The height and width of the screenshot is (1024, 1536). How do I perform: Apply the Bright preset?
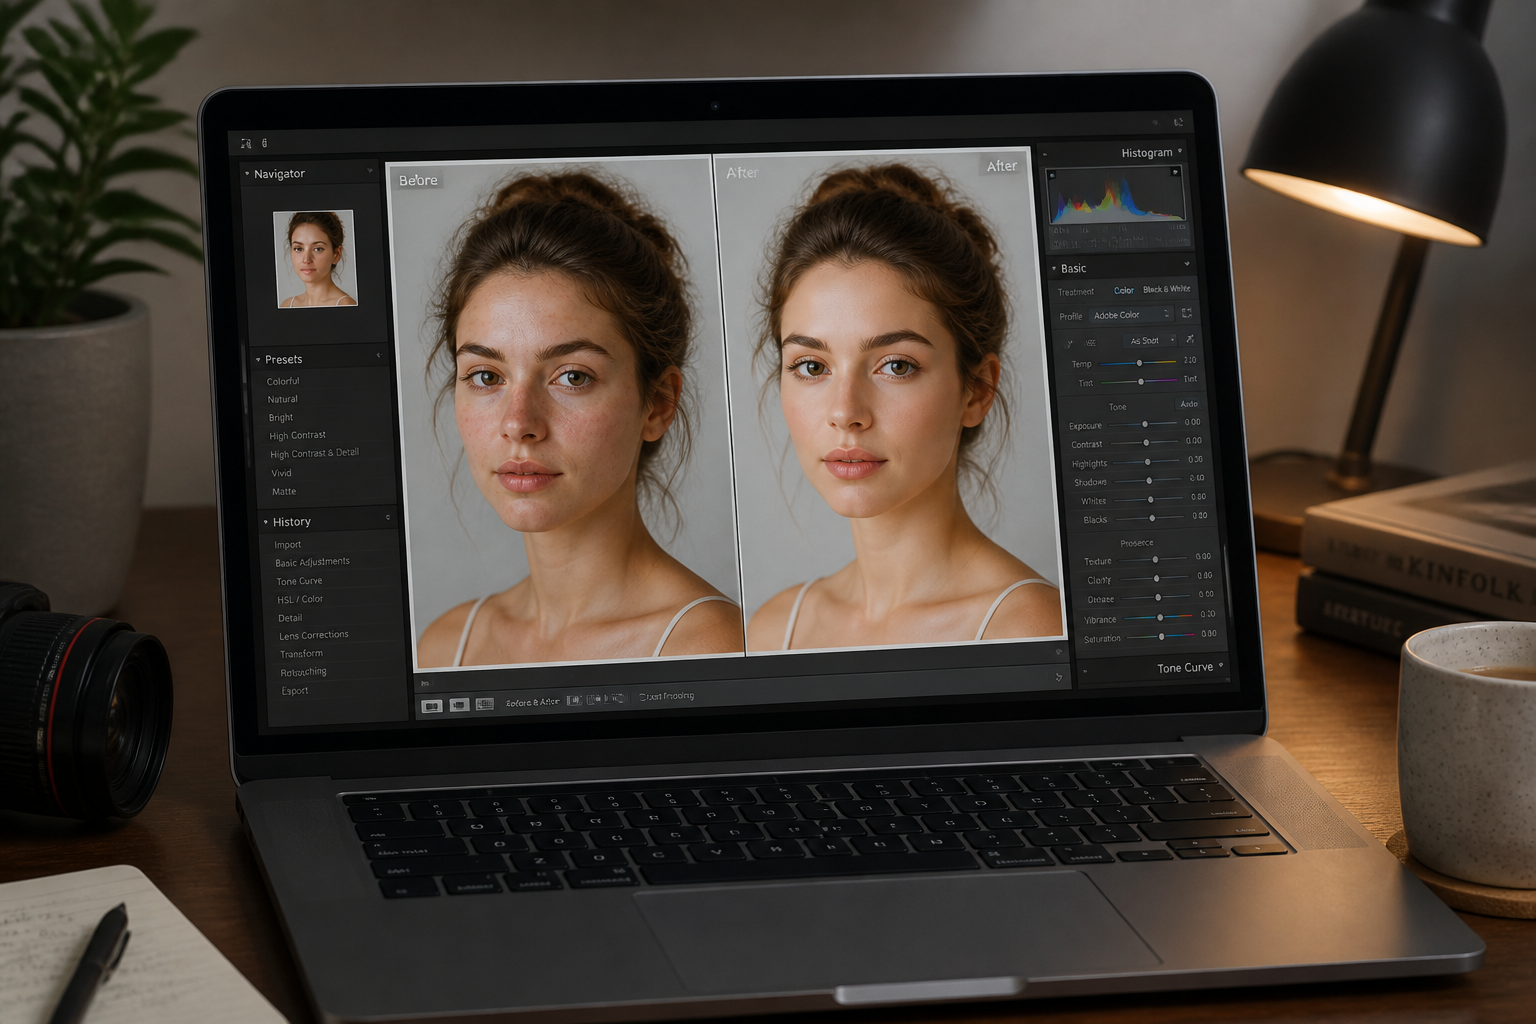[x=281, y=418]
